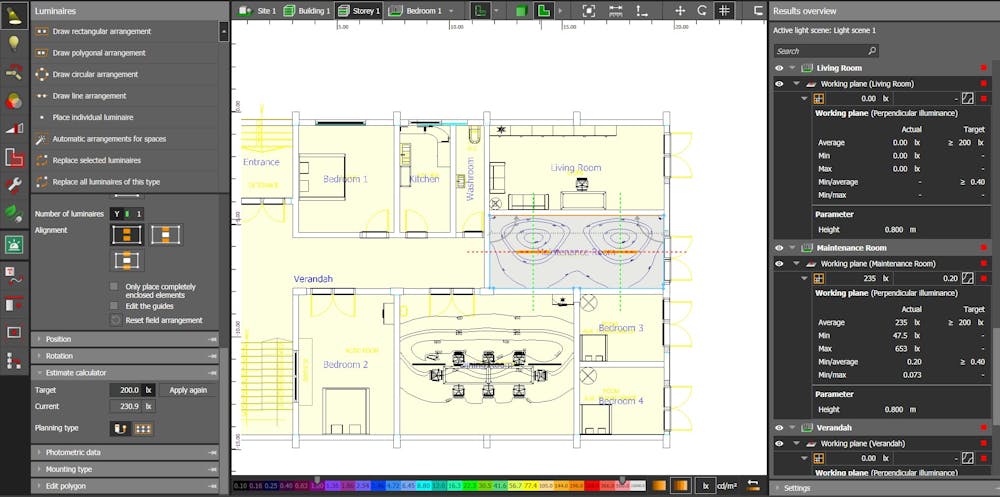The height and width of the screenshot is (497, 1000).
Task: Collapse the Maintenance Room results group
Action: 793,247
